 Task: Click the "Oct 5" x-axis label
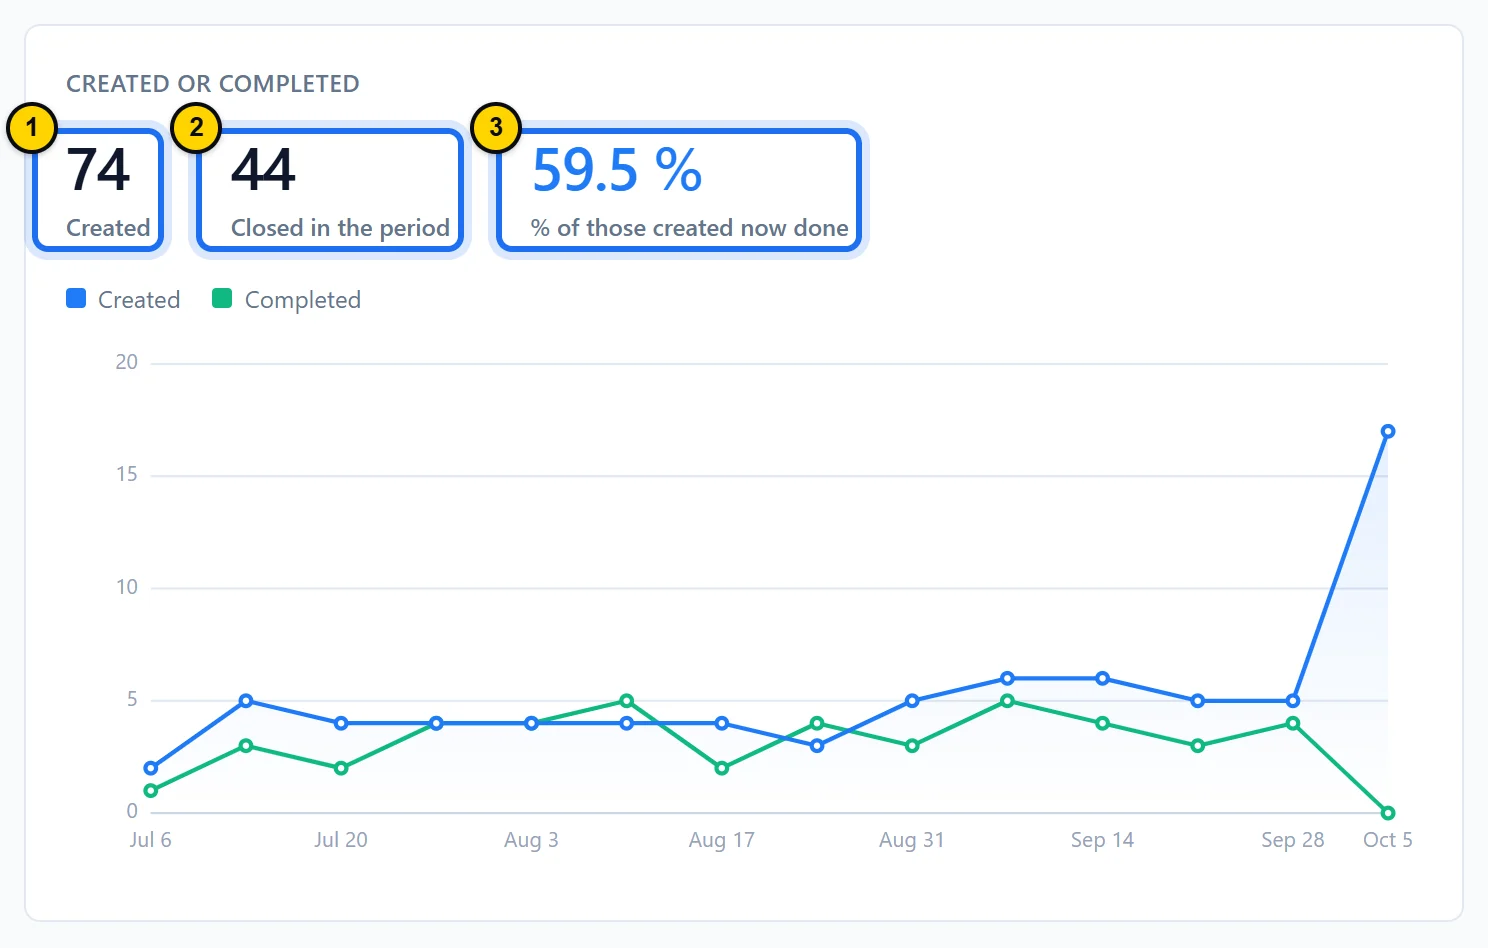1388,840
